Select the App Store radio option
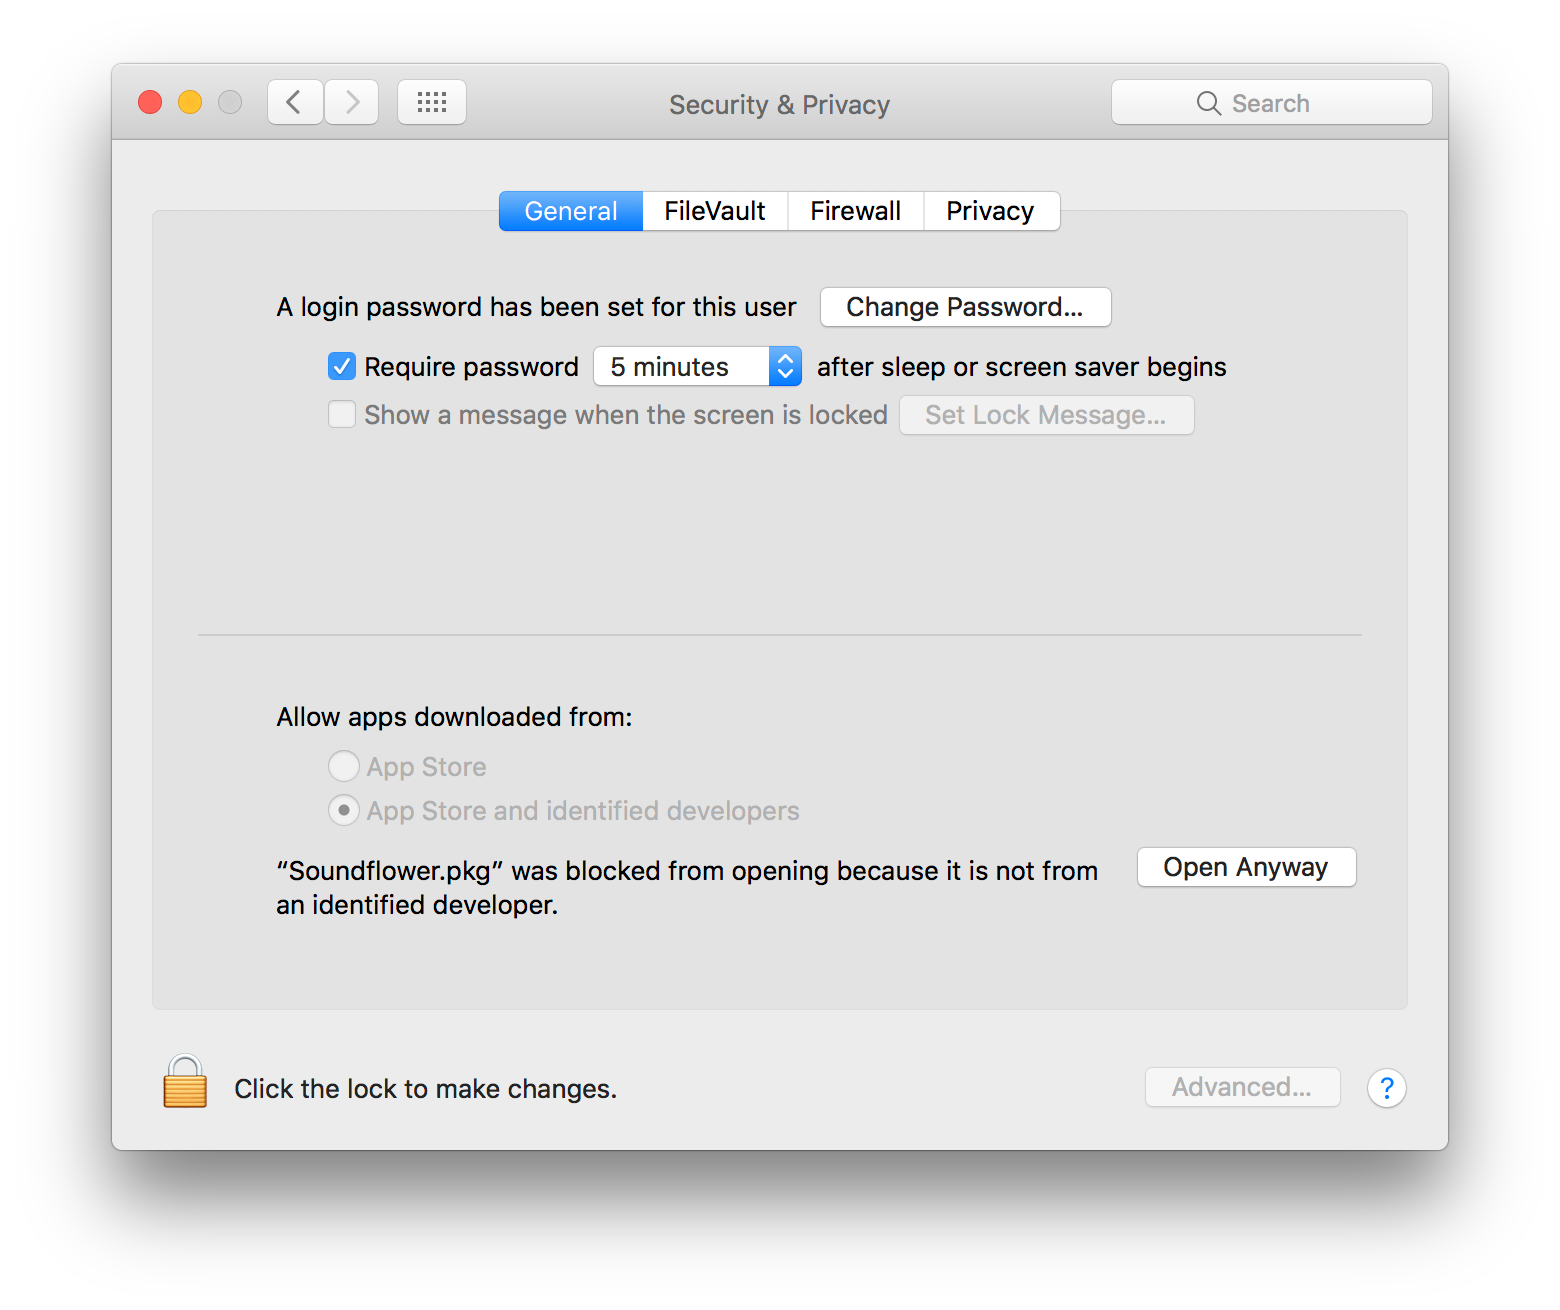The image size is (1560, 1310). pyautogui.click(x=343, y=766)
